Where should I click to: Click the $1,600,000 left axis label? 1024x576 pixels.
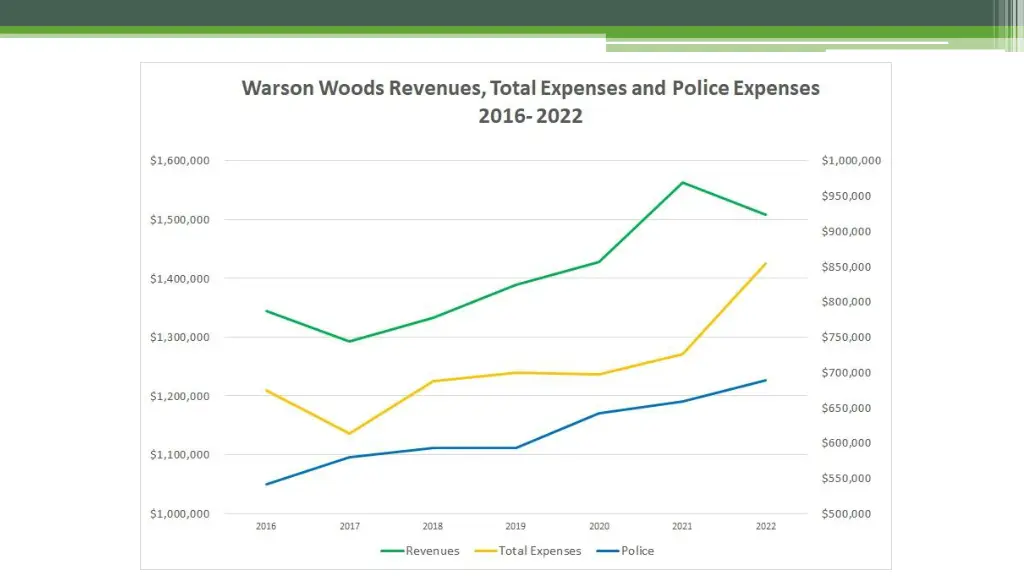coord(179,161)
